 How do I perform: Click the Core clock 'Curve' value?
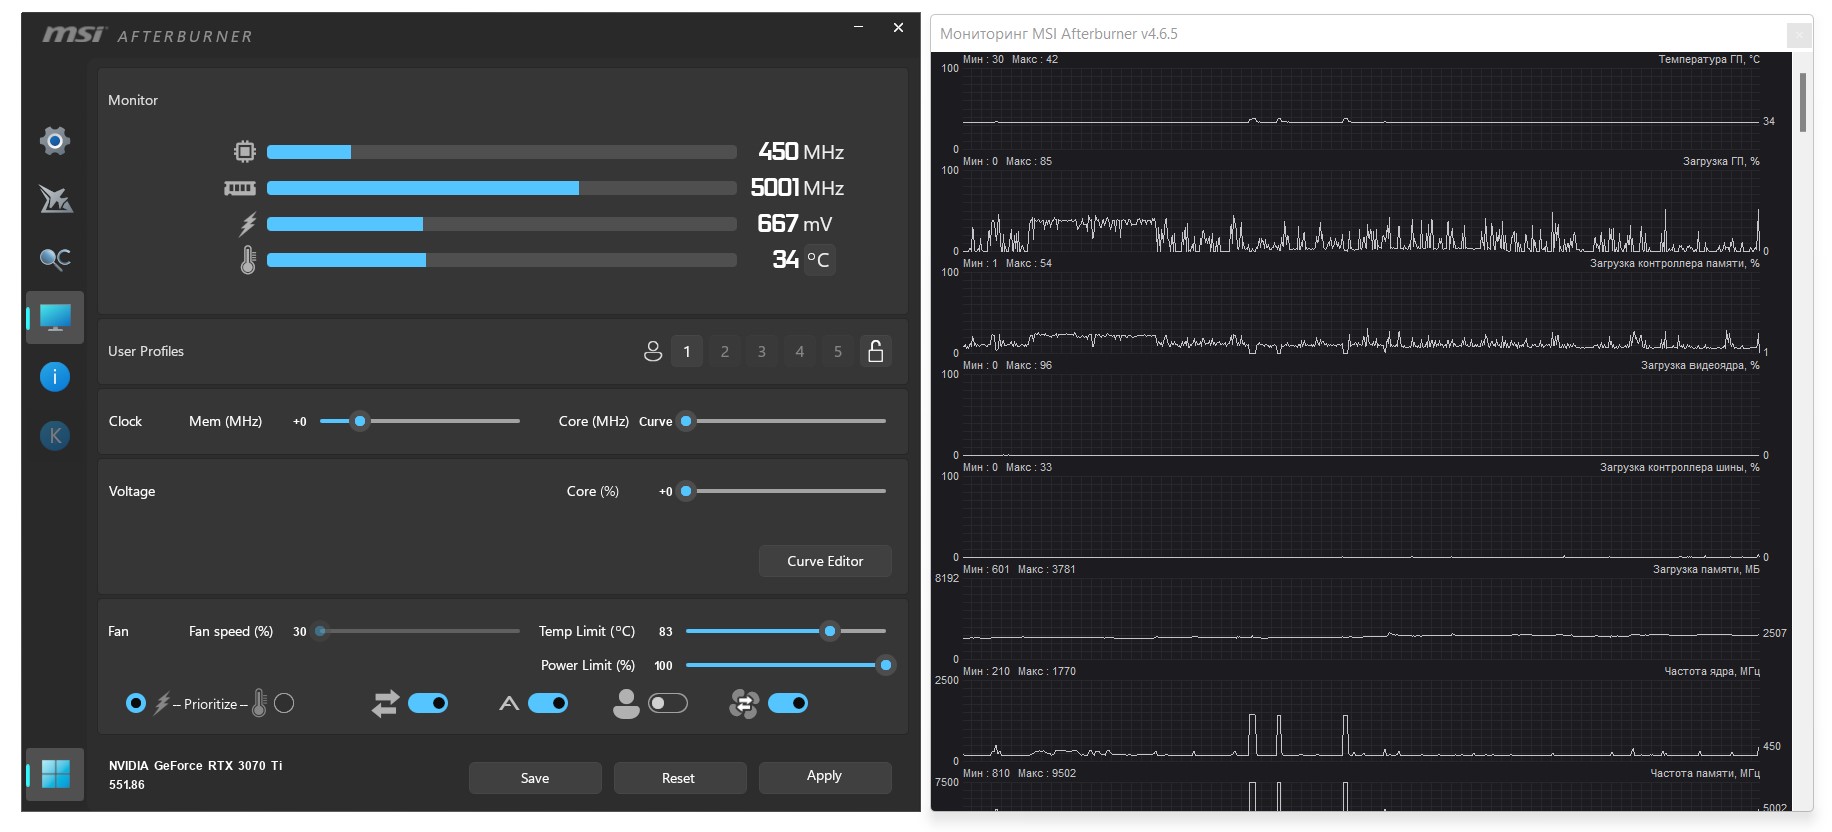[x=656, y=422]
